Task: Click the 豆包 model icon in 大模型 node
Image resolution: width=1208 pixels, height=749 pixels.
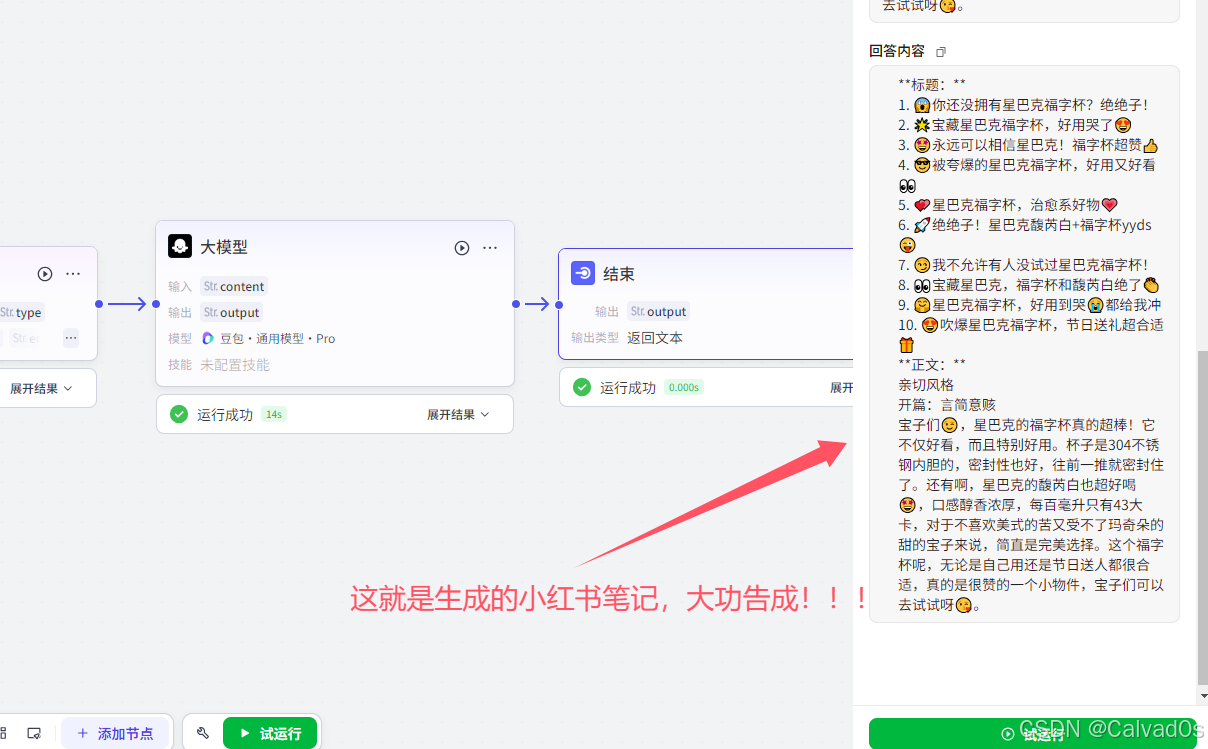Action: pyautogui.click(x=208, y=338)
